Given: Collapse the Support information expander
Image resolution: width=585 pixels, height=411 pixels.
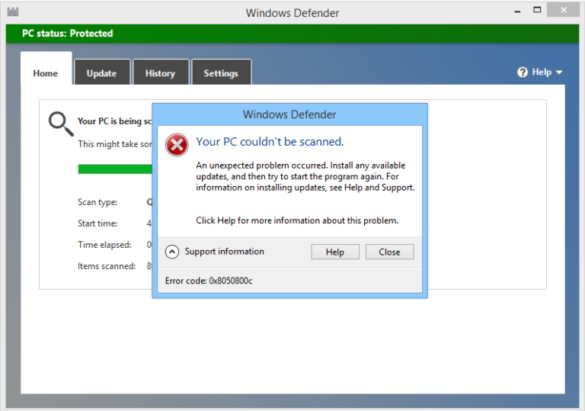Looking at the screenshot, I should point(172,252).
